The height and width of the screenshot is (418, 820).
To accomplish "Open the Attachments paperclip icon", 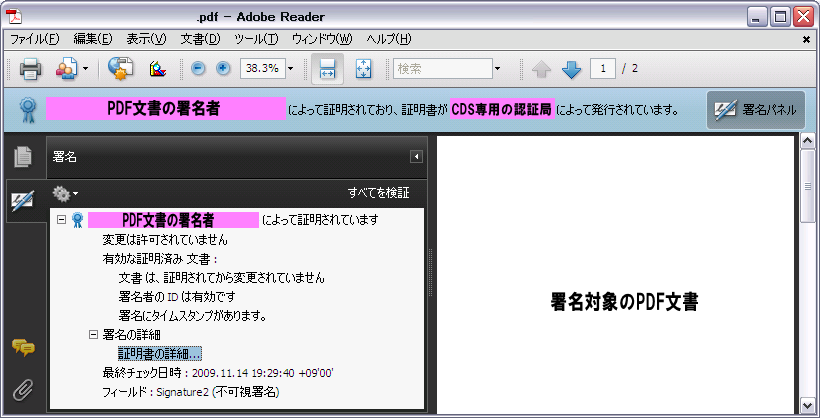I will coord(23,390).
